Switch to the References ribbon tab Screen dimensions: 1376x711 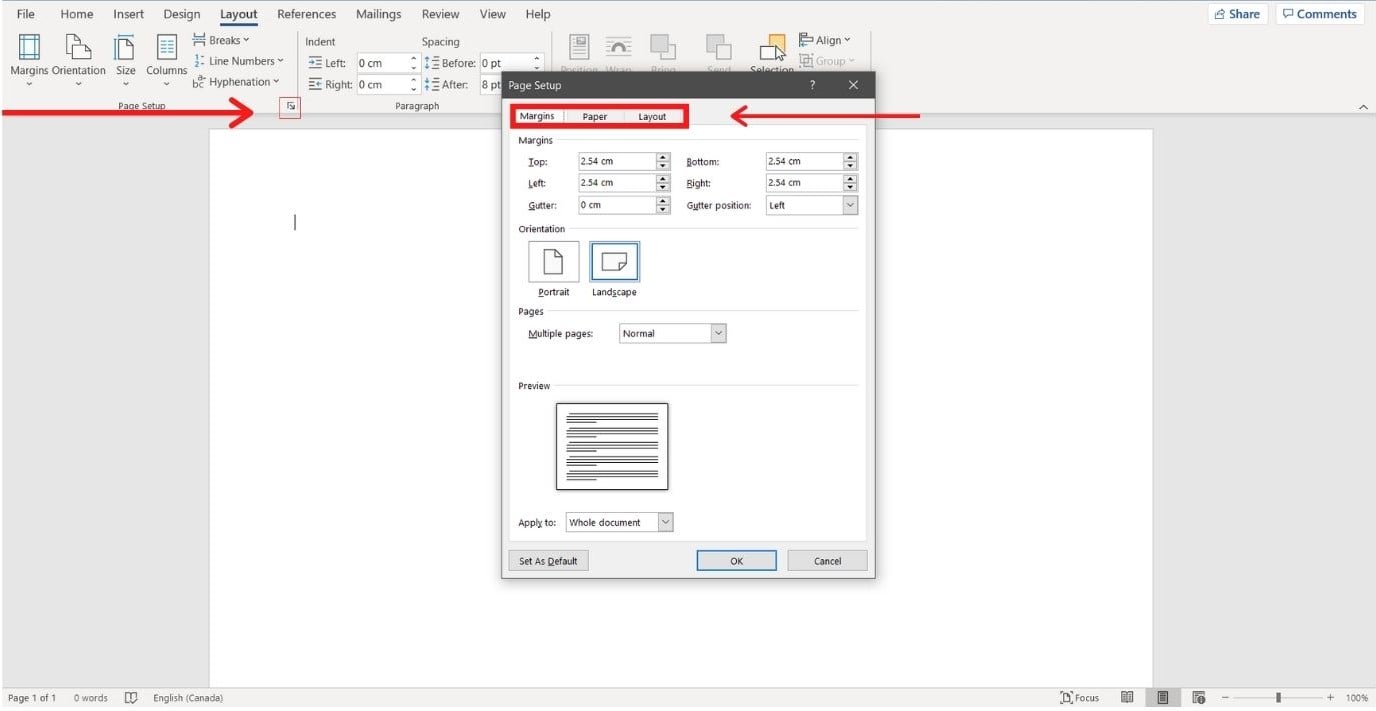click(x=307, y=14)
